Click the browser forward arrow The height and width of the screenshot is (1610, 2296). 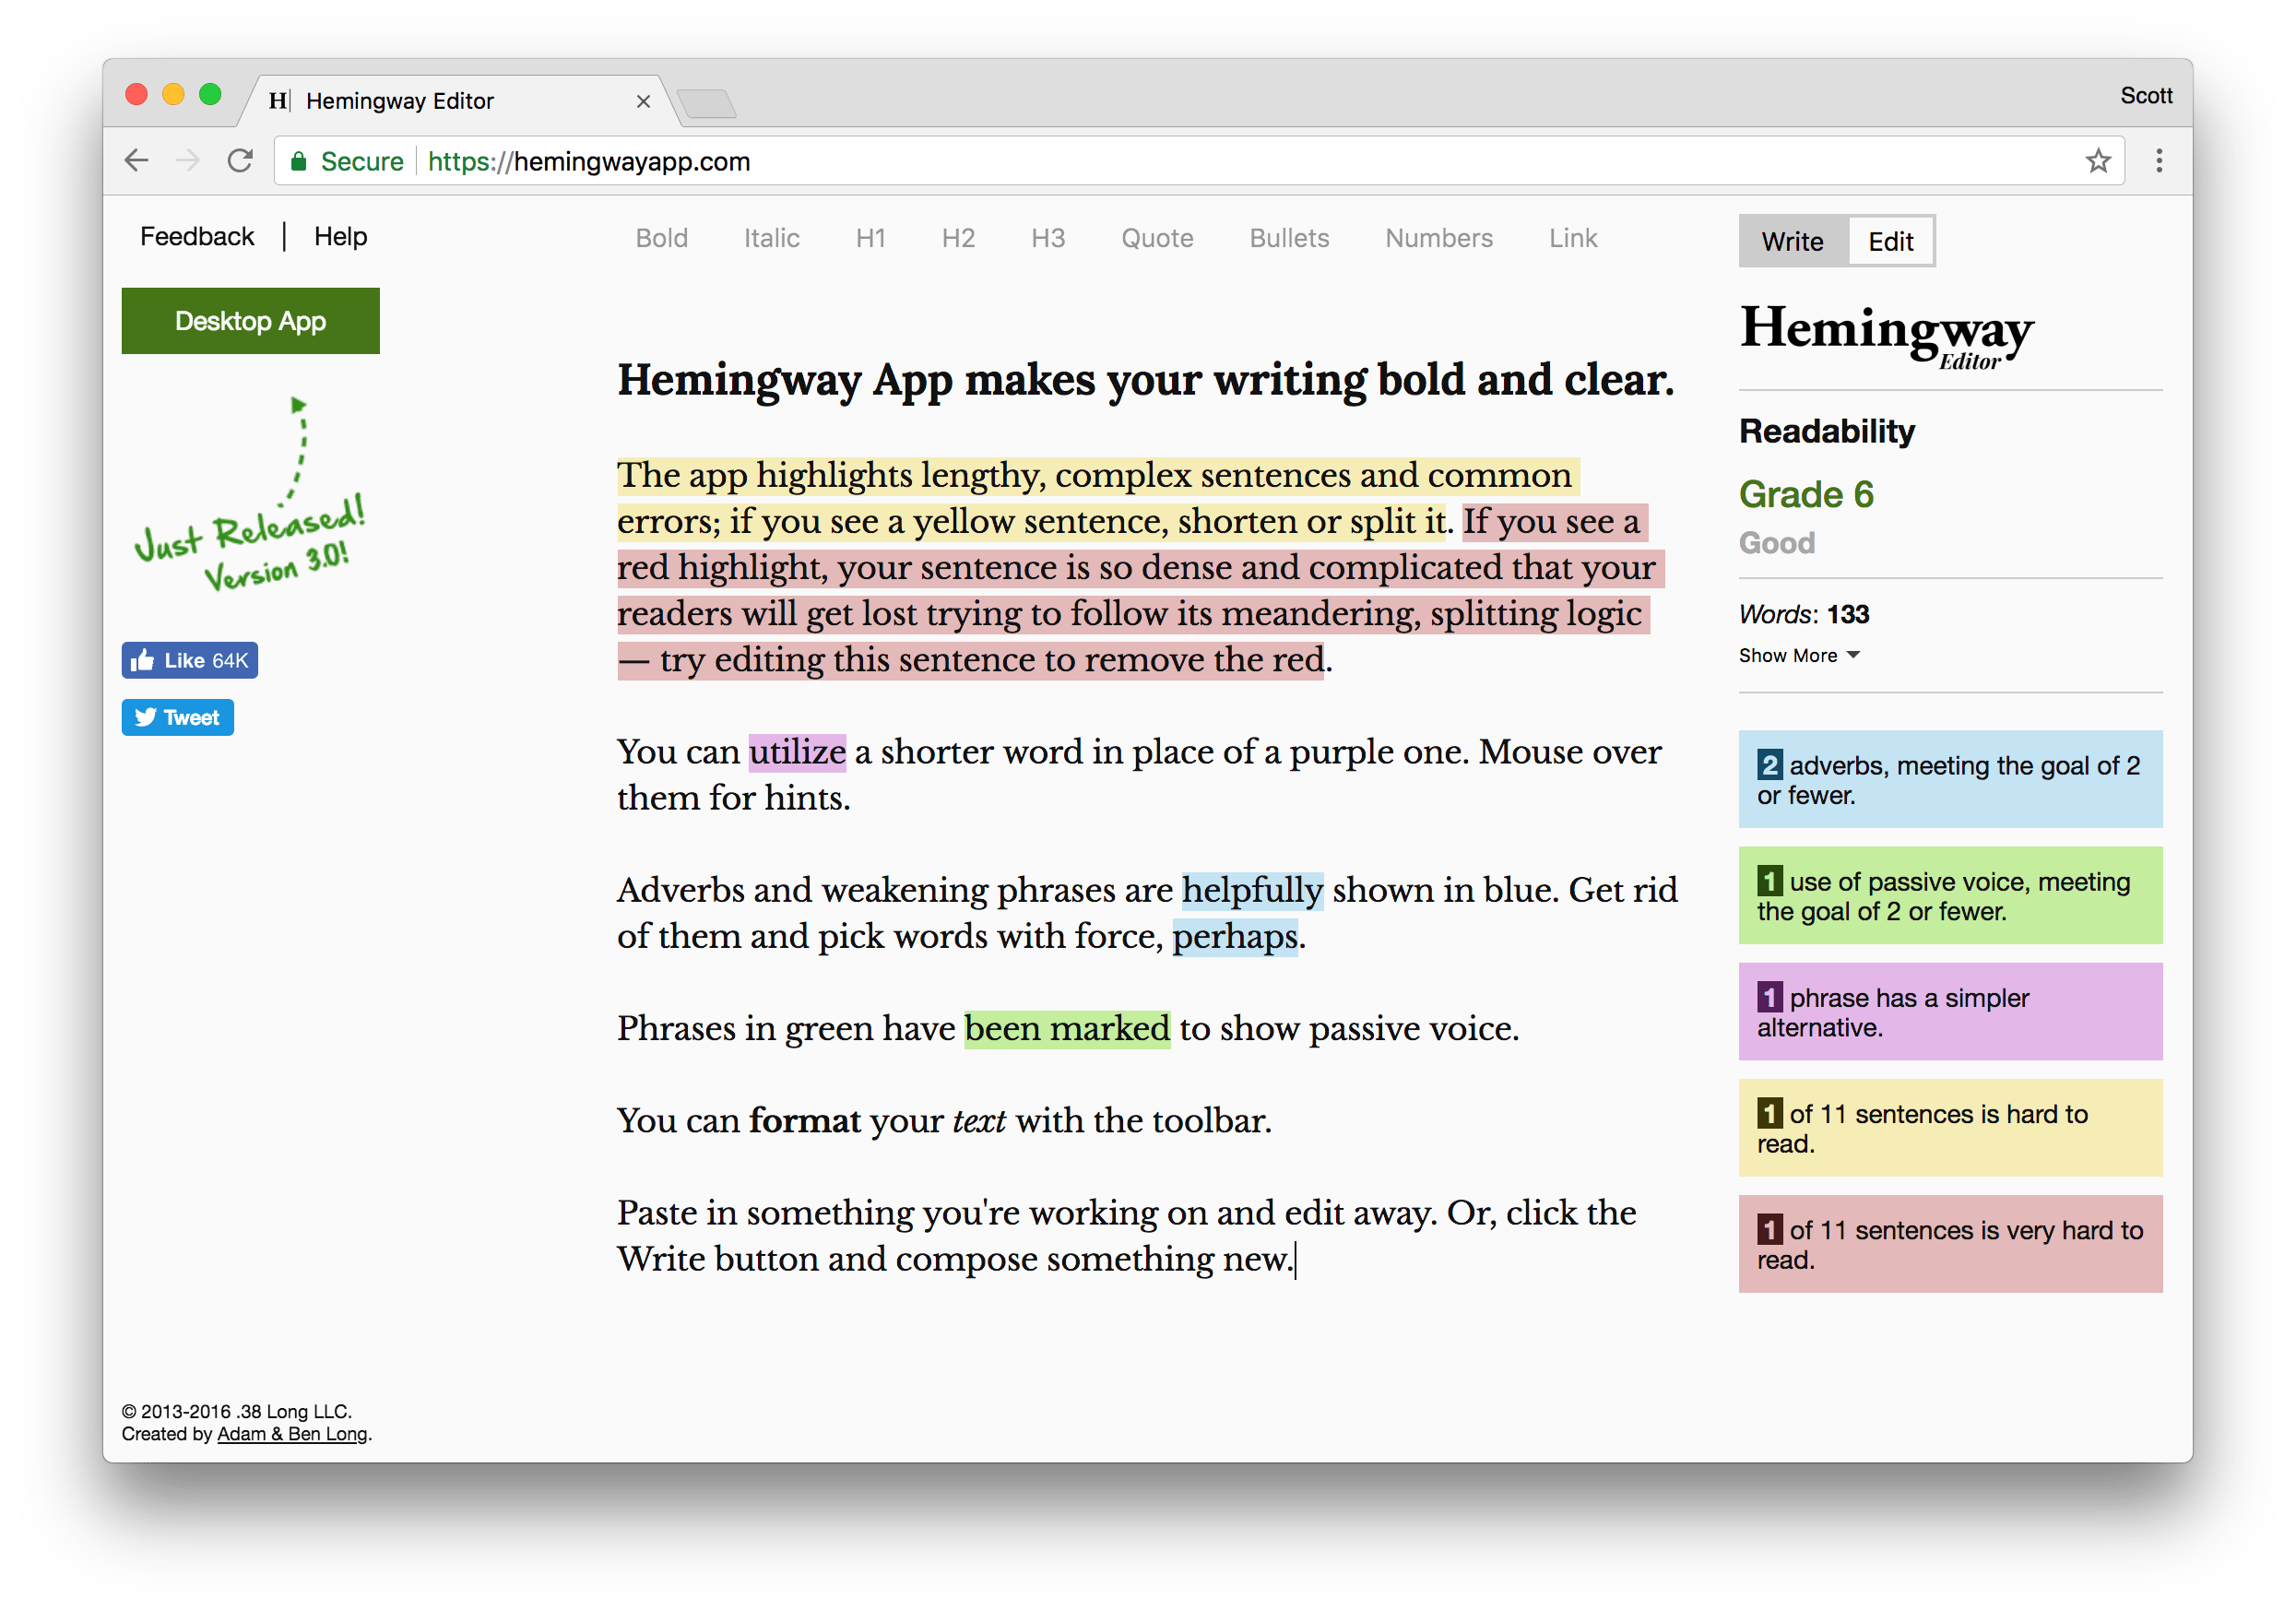tap(188, 161)
